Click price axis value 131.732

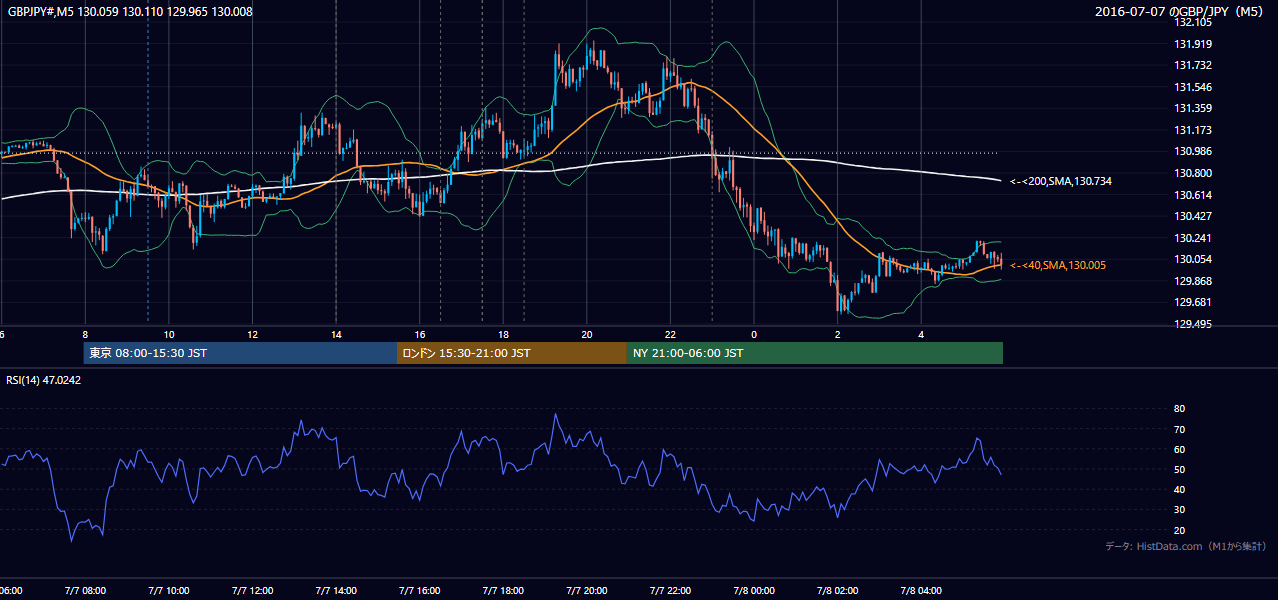coord(1194,65)
